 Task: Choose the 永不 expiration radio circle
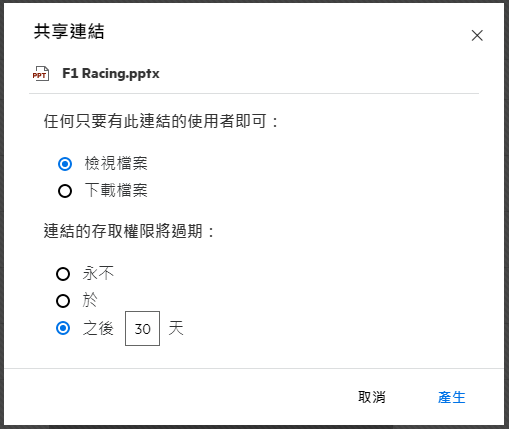63,274
